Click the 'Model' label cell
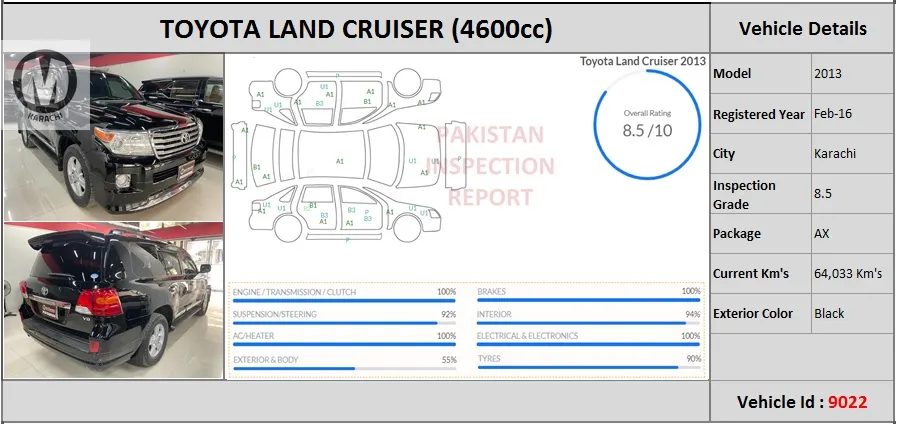 pyautogui.click(x=761, y=74)
